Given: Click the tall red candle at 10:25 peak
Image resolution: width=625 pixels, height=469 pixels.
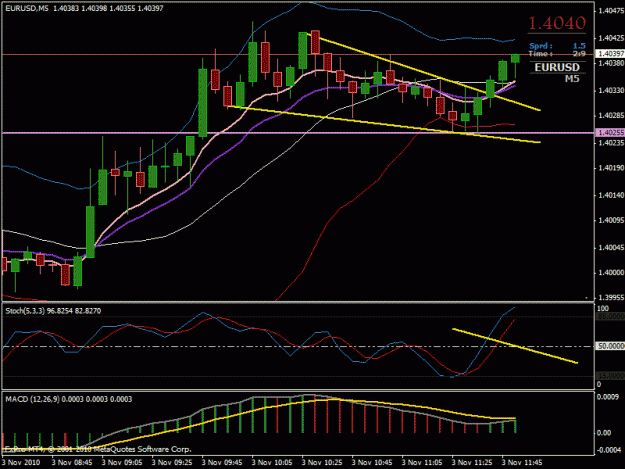Looking at the screenshot, I should pos(315,42).
